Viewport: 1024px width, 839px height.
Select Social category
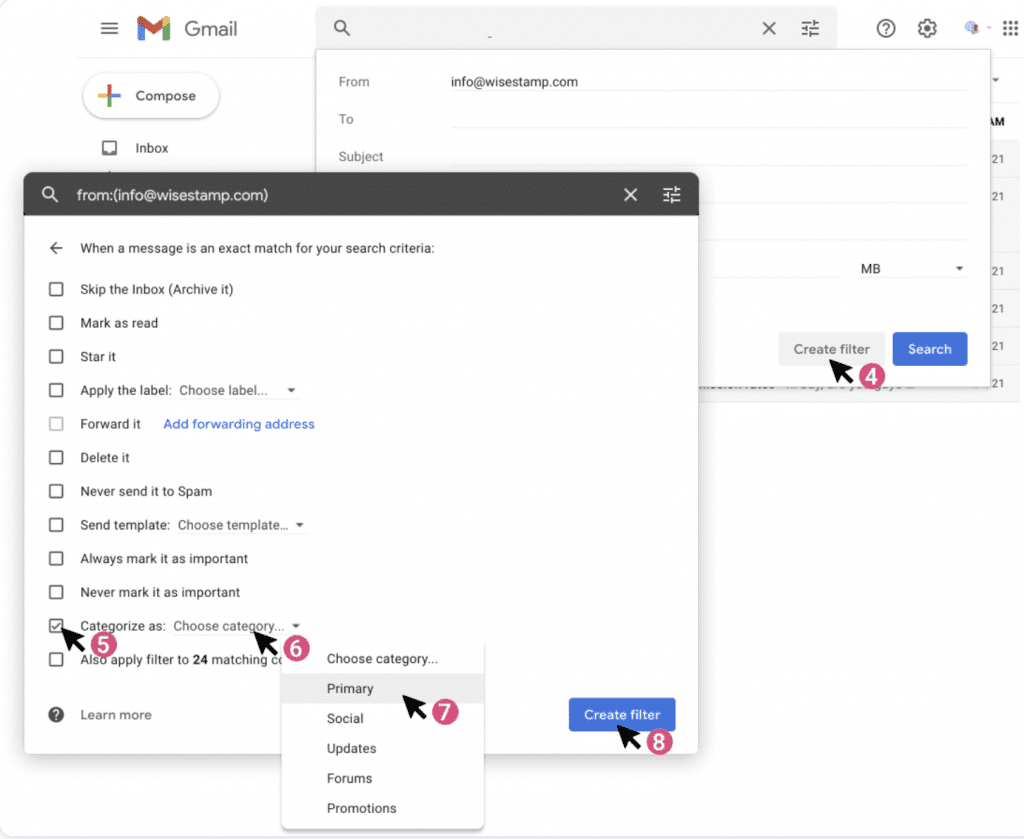(x=383, y=718)
